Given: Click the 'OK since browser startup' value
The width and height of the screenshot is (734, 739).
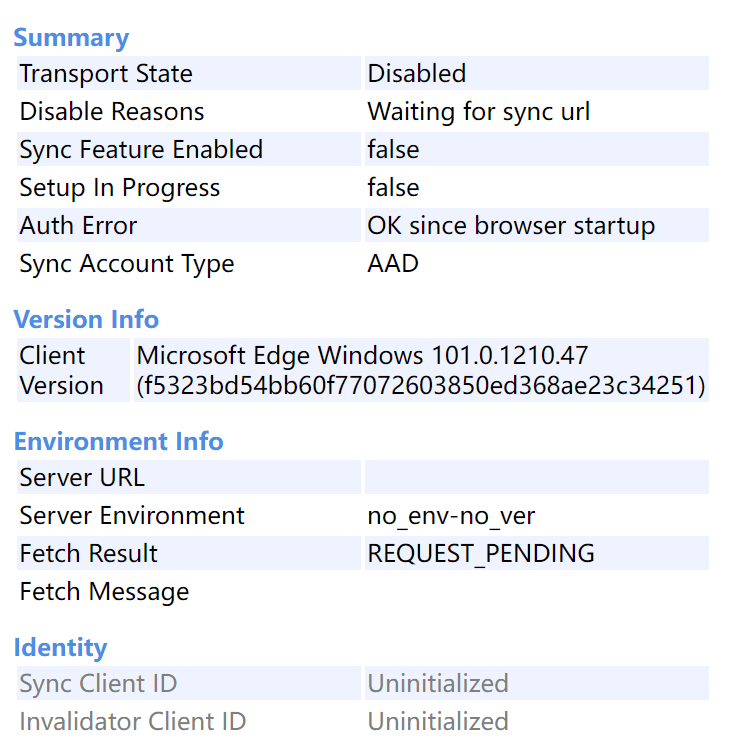Looking at the screenshot, I should click(x=511, y=226).
